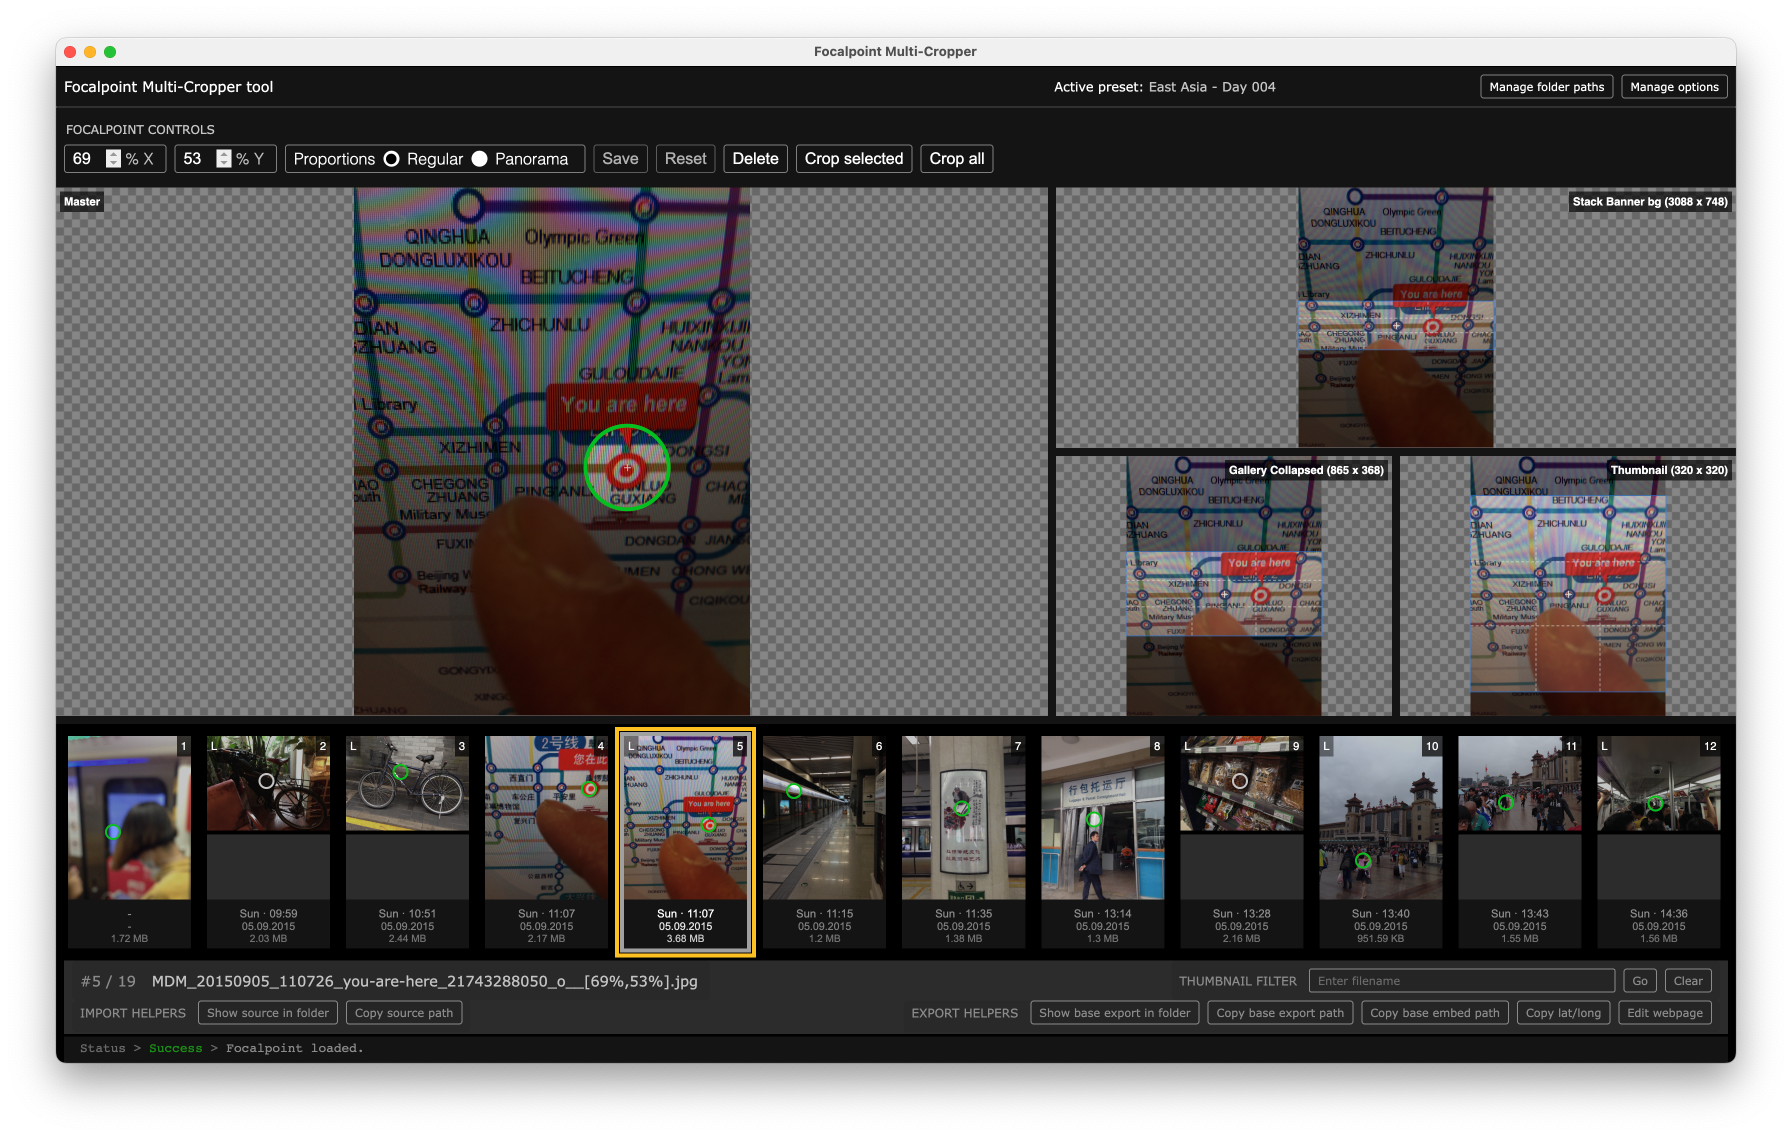Screen dimensions: 1792x1137
Task: Select highlighted thumbnail 5 sized 3.68 MB
Action: pos(685,842)
